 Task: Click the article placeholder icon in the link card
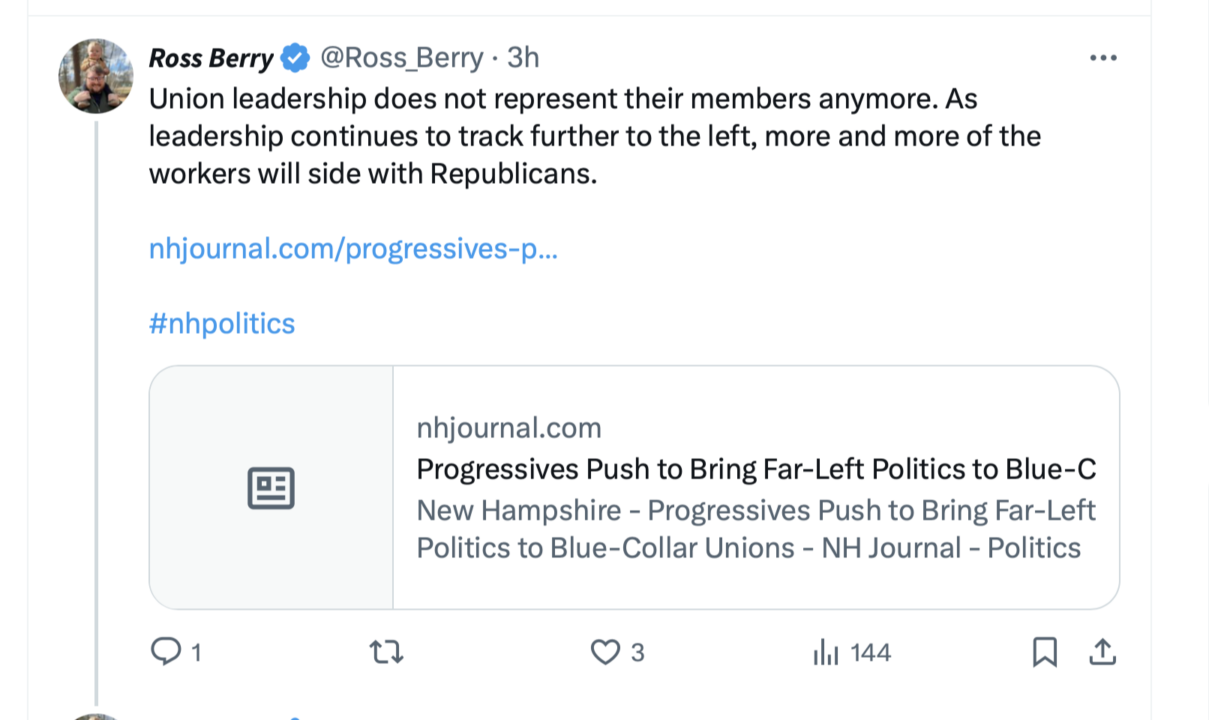point(271,488)
